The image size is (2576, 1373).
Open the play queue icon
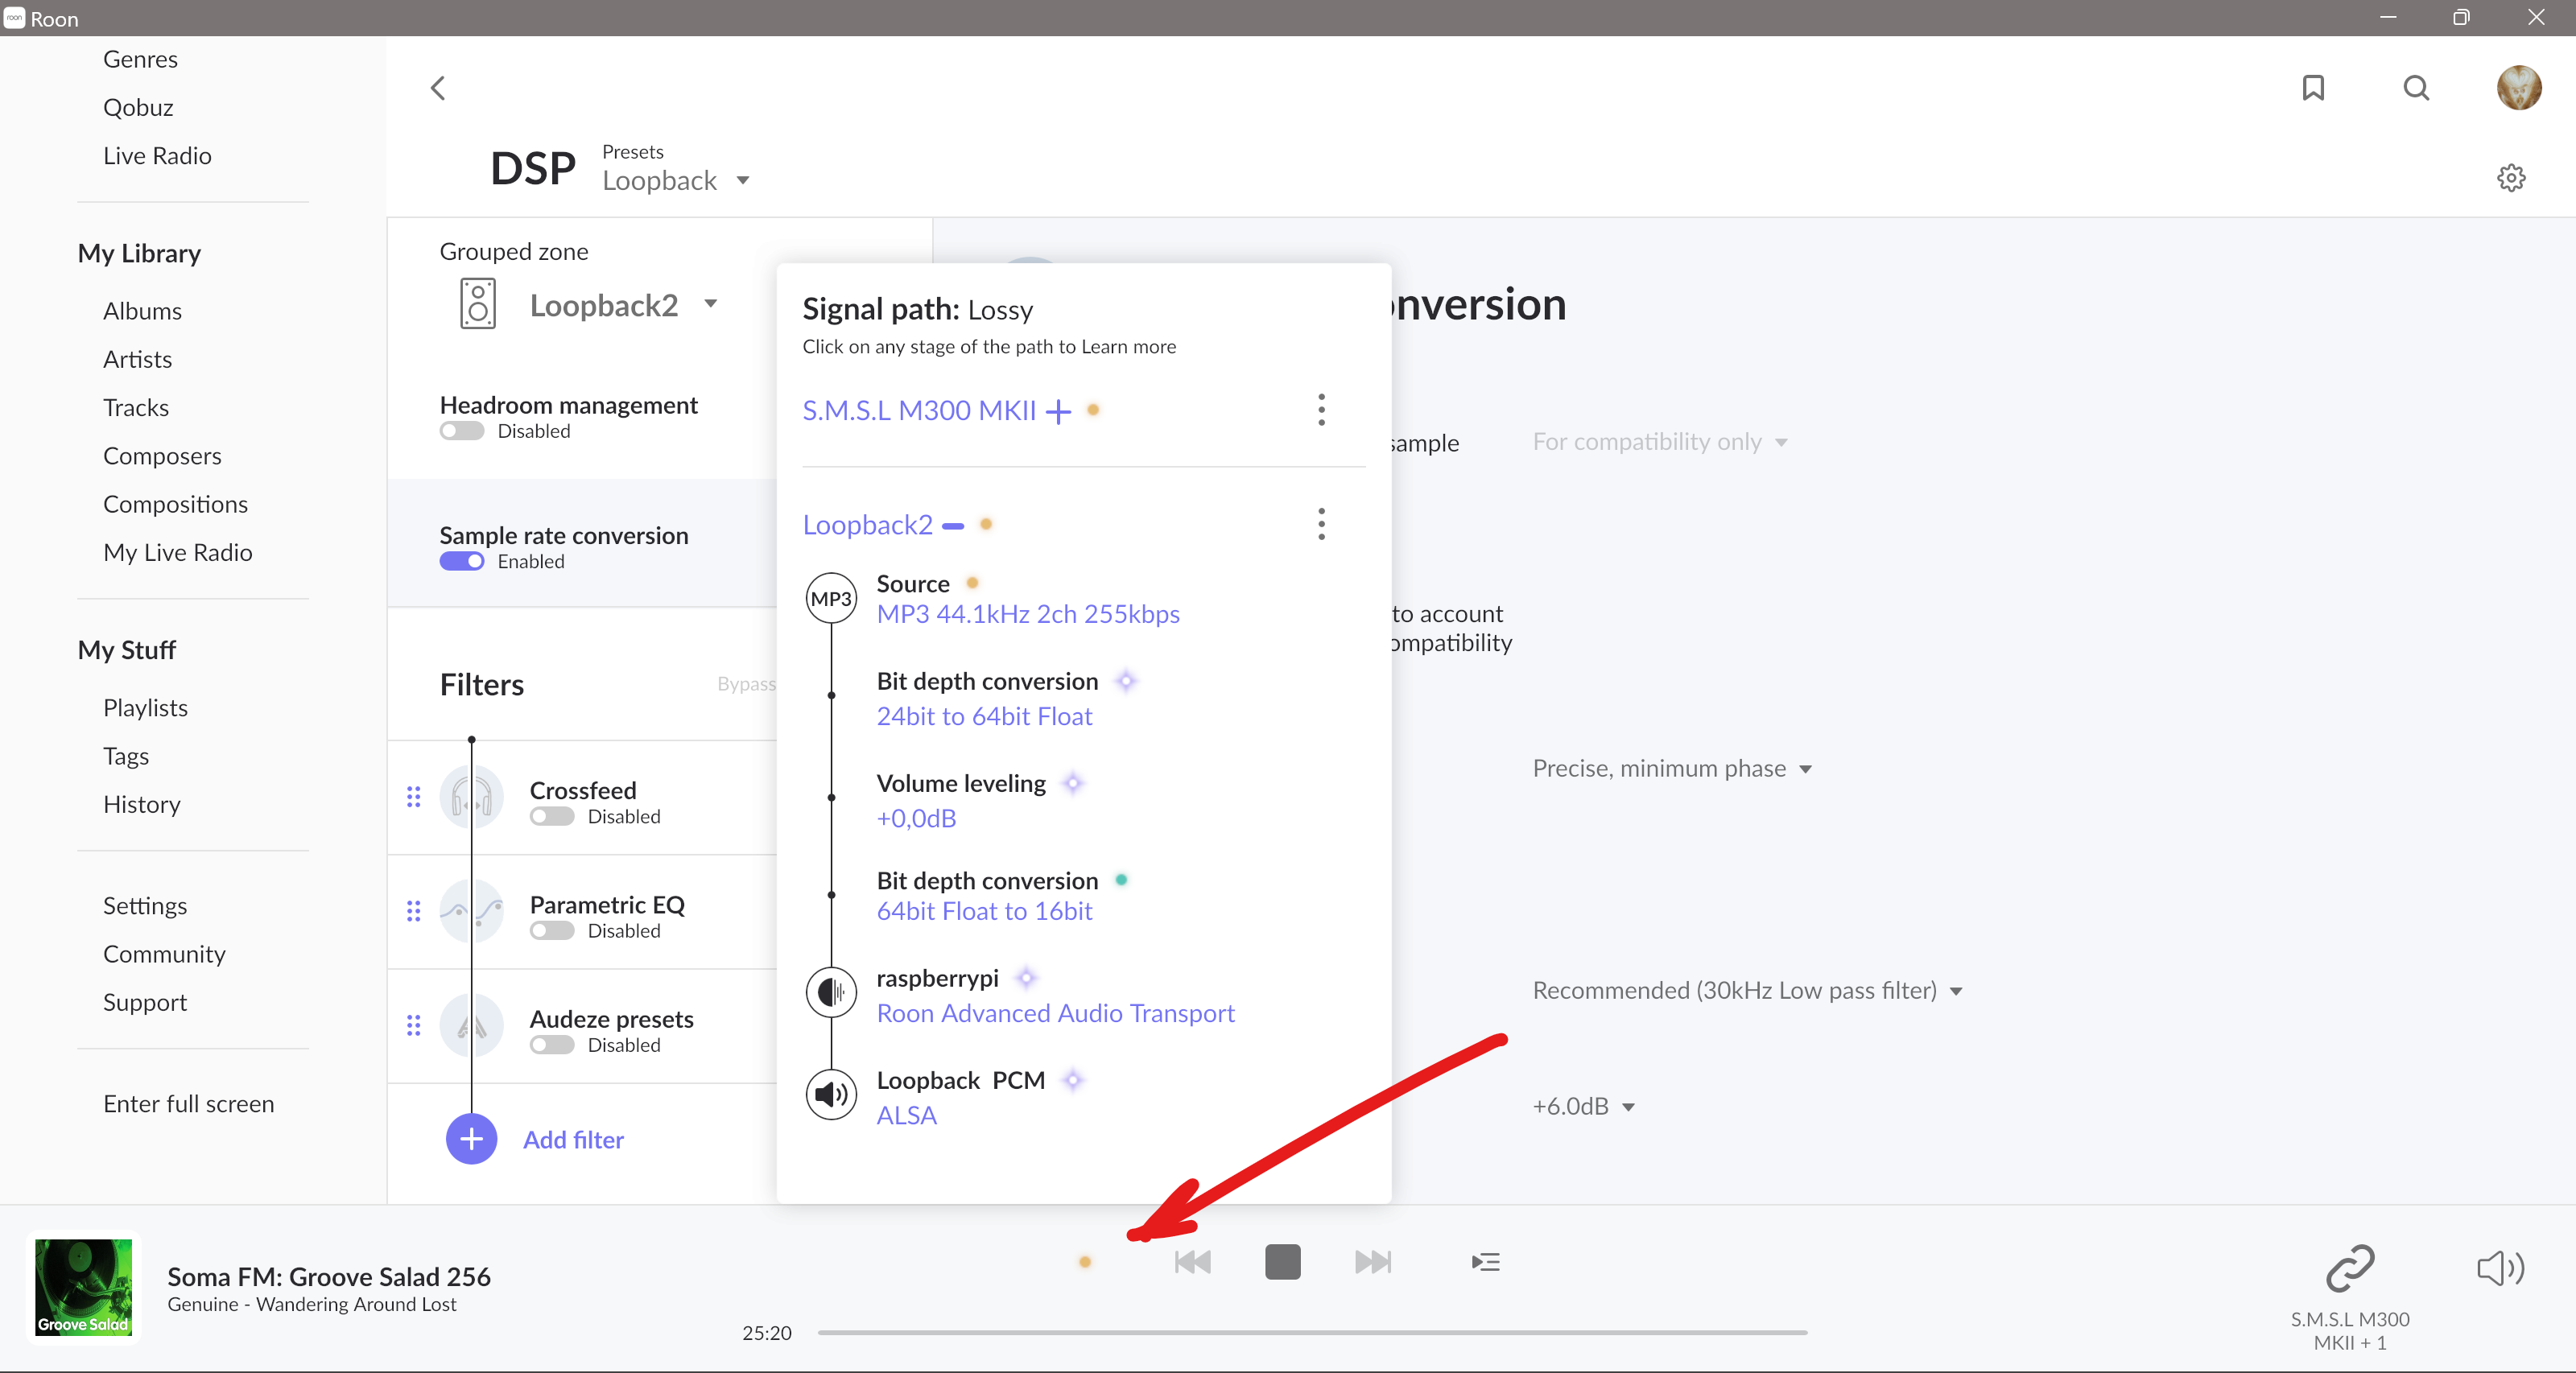[x=1486, y=1263]
